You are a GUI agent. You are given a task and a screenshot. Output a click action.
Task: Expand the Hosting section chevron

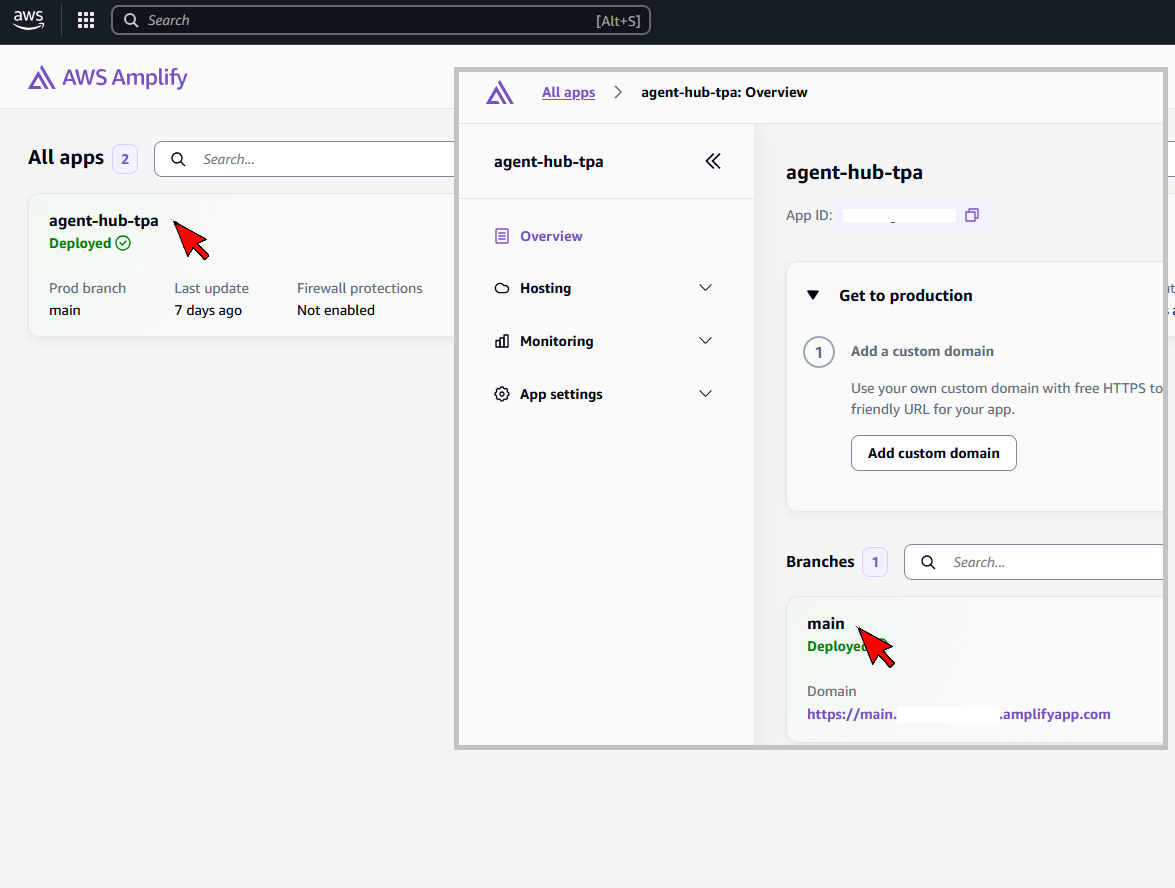tap(705, 288)
